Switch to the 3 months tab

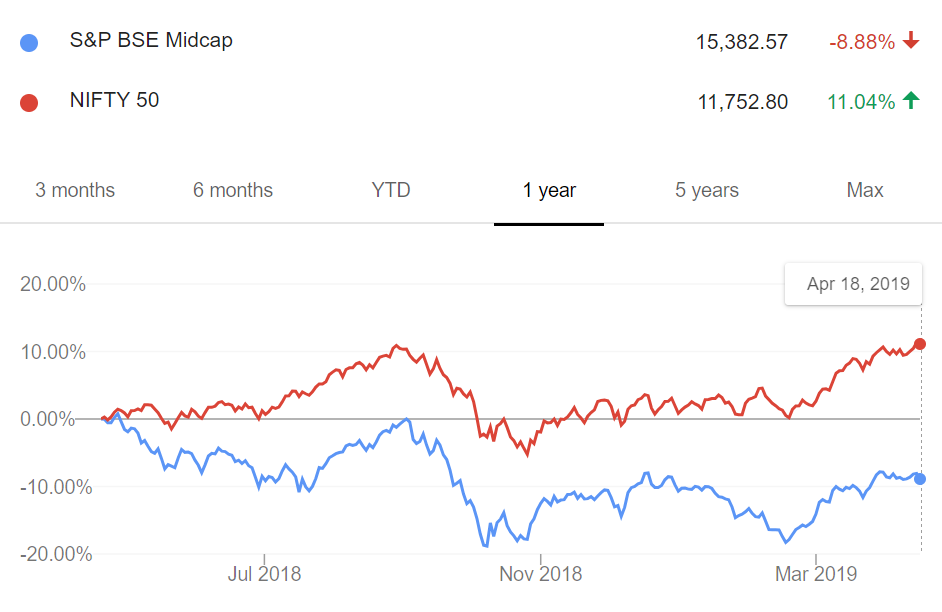click(75, 190)
